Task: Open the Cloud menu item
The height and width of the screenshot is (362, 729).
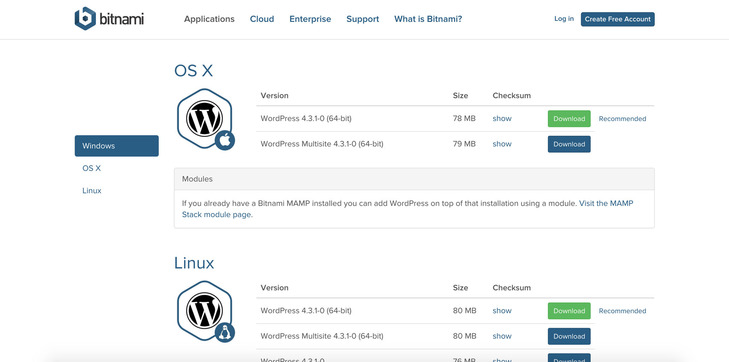Action: [x=262, y=19]
